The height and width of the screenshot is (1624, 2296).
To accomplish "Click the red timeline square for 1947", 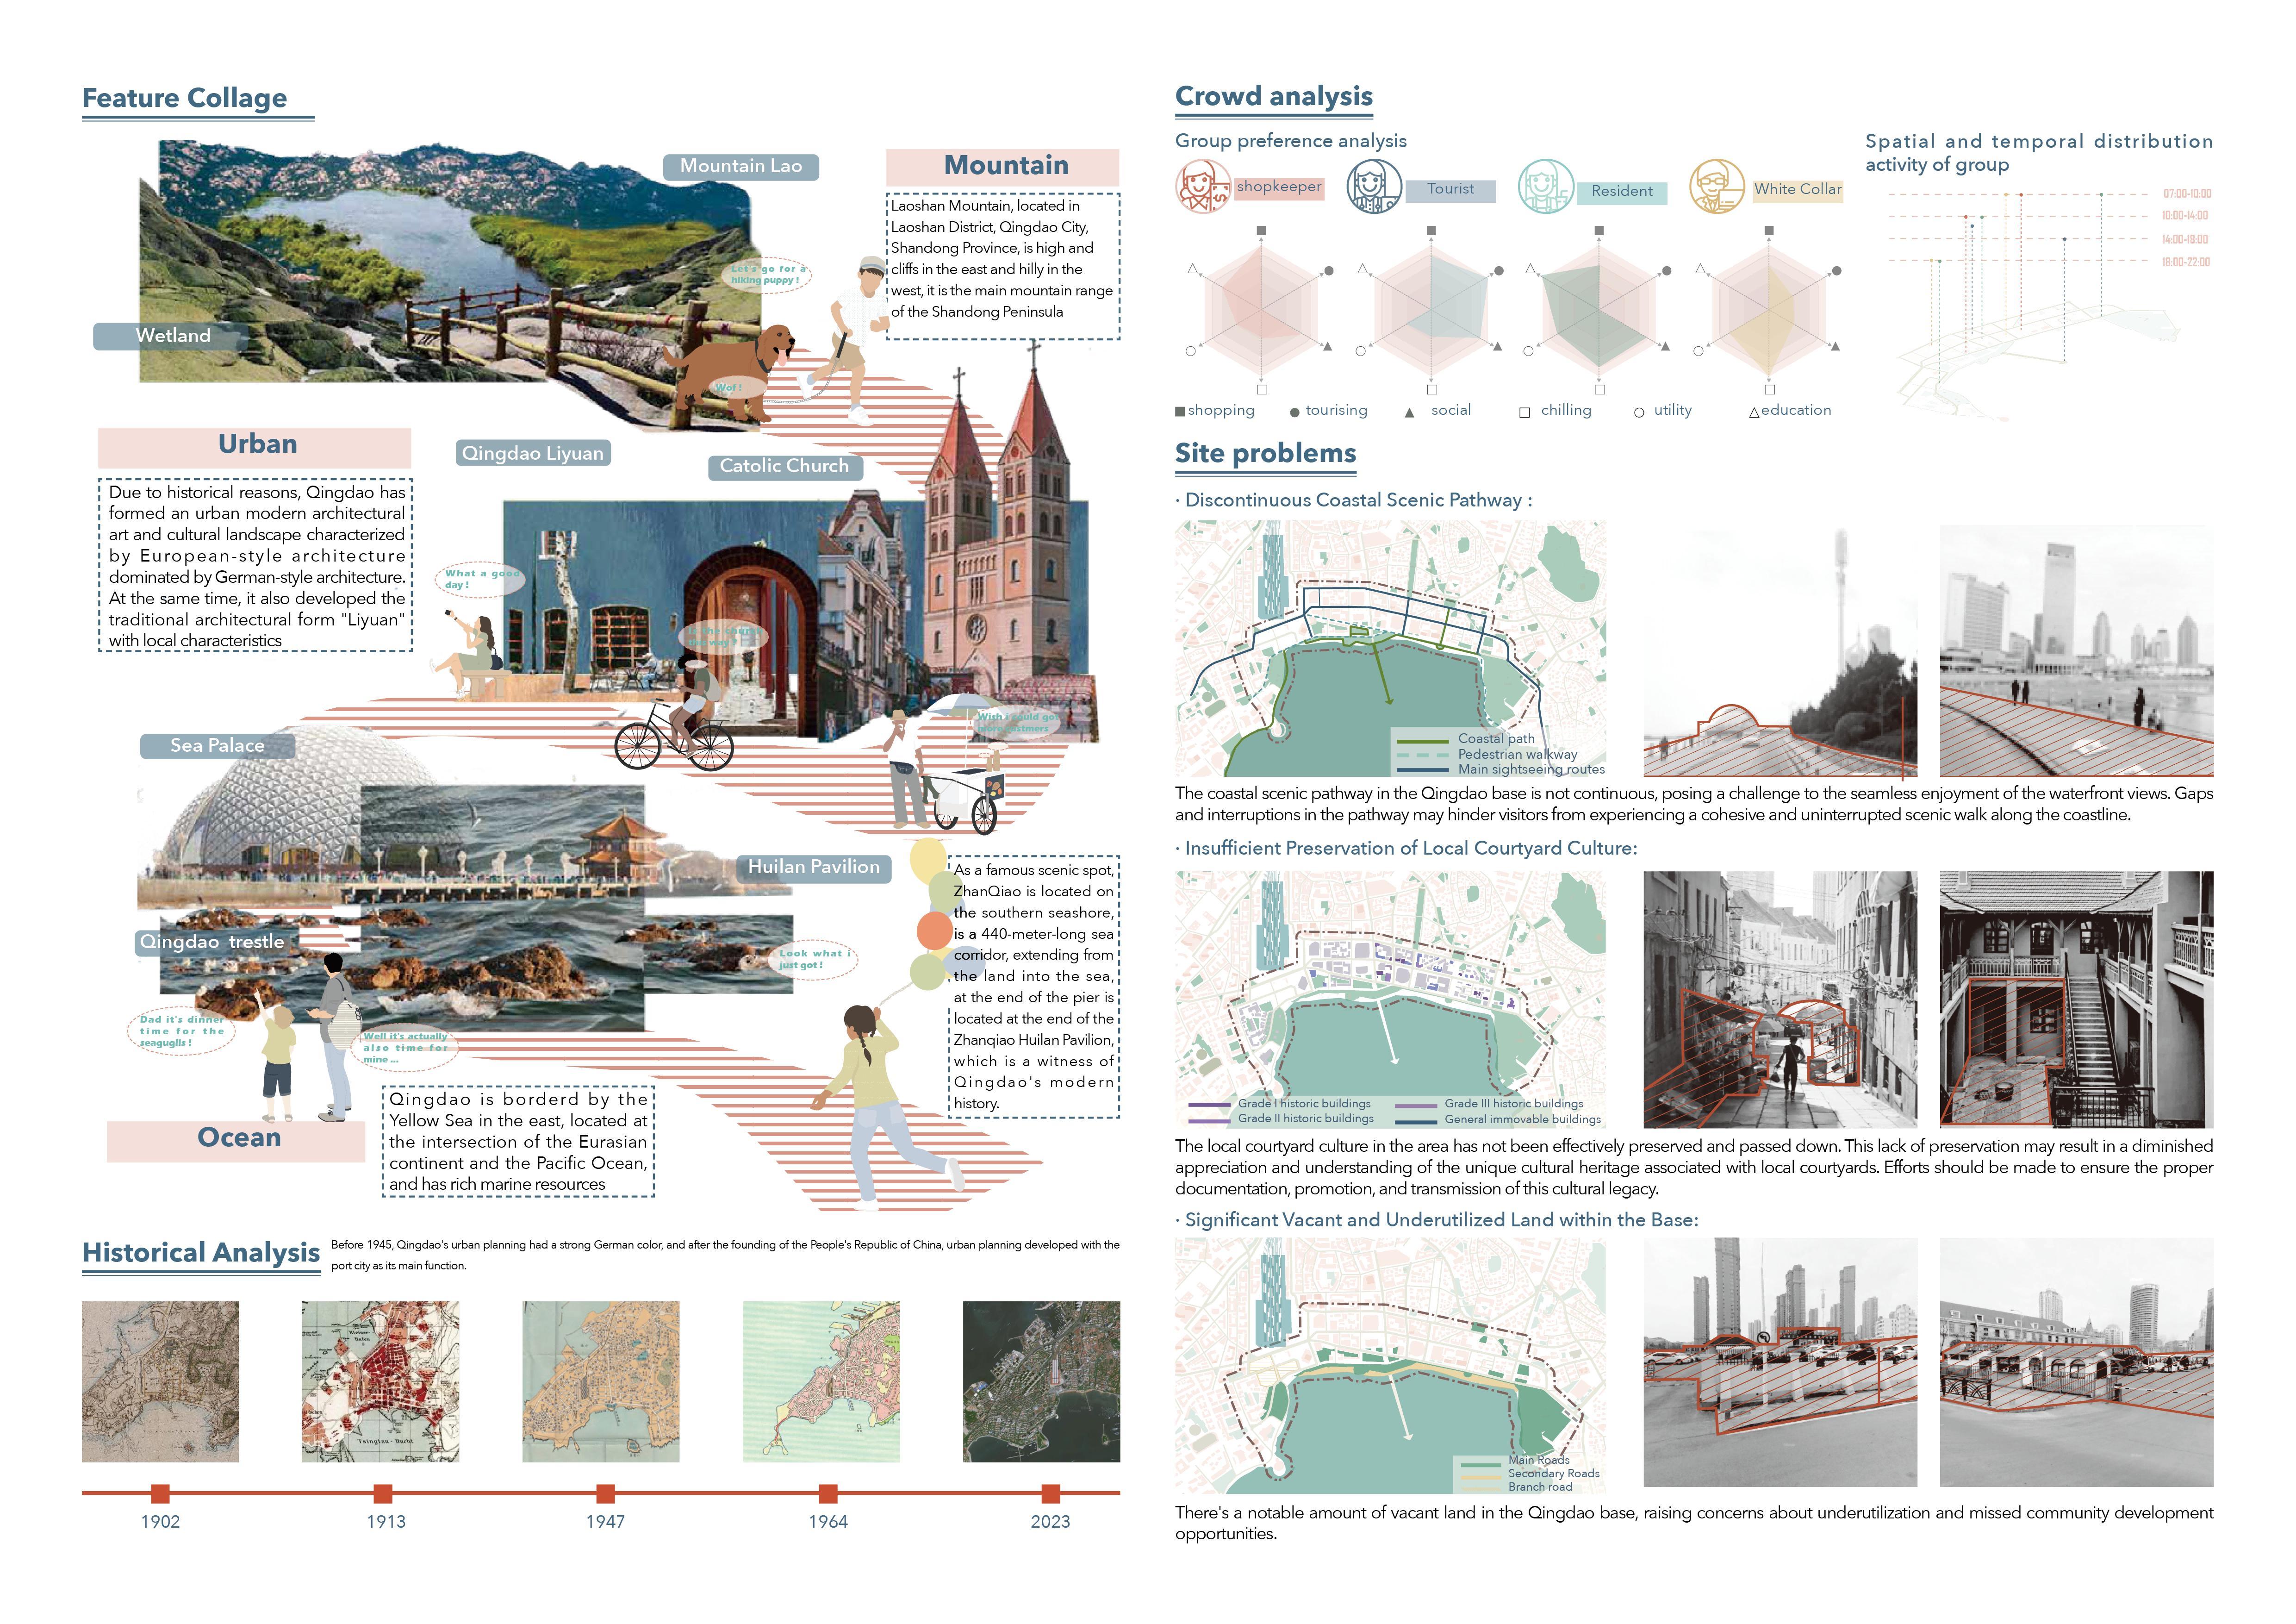I will pos(605,1493).
